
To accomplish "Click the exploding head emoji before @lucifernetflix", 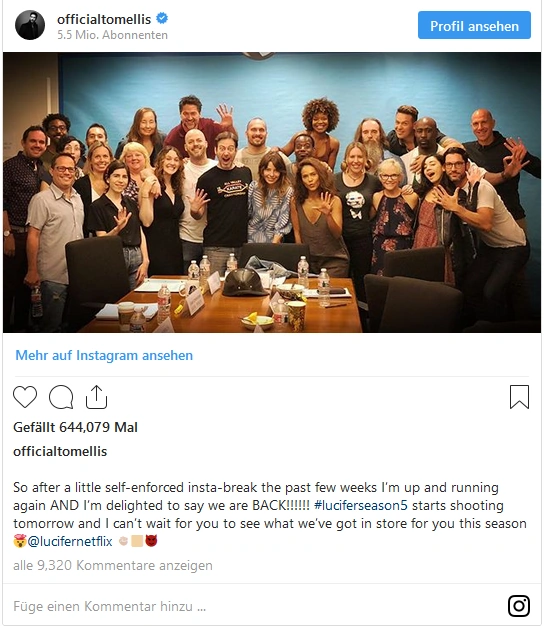I will [20, 541].
